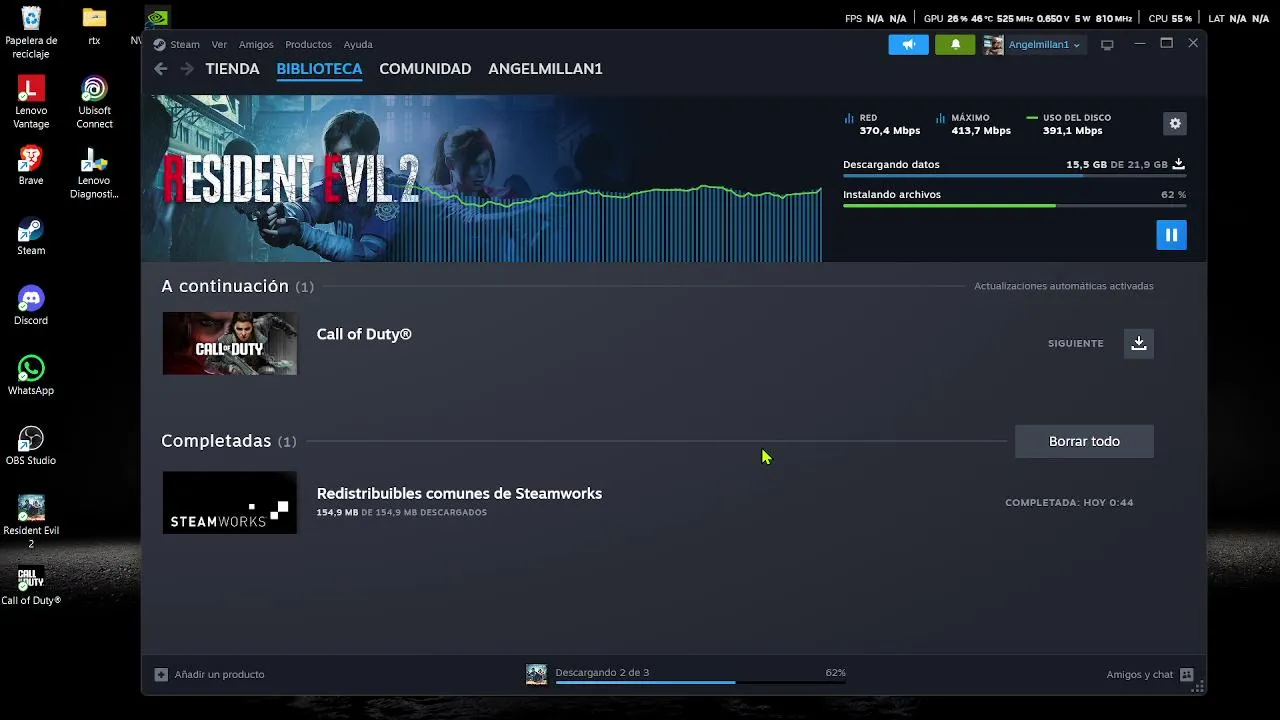Click the RED 370,4 Mbps network stat
The image size is (1280, 720).
883,124
